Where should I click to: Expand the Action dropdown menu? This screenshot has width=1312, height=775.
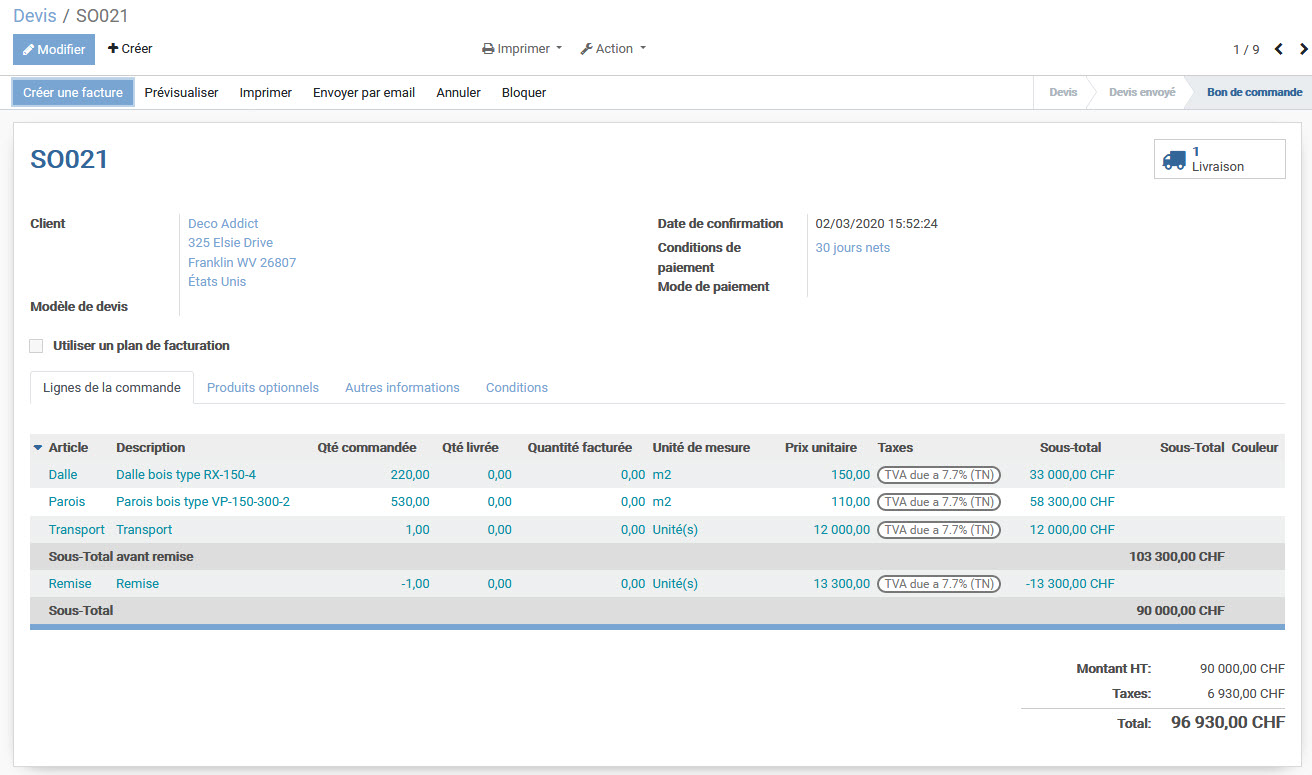(613, 49)
